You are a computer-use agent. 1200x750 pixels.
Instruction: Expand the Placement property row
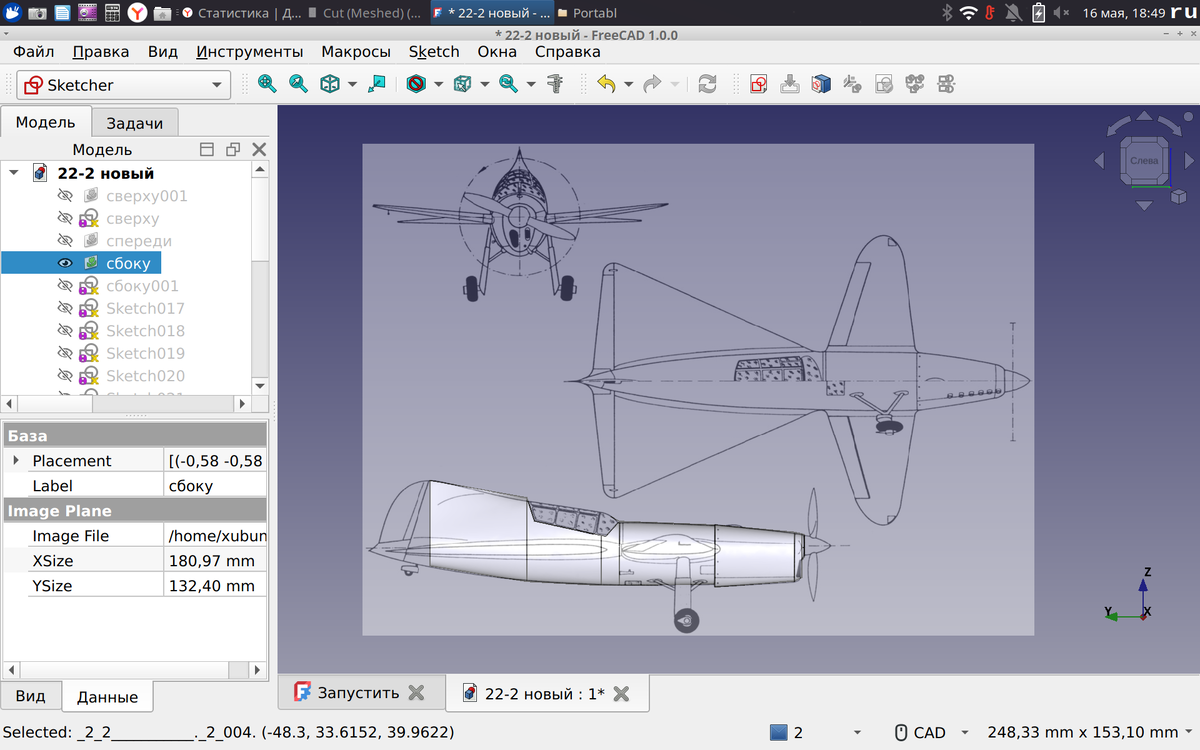15,461
